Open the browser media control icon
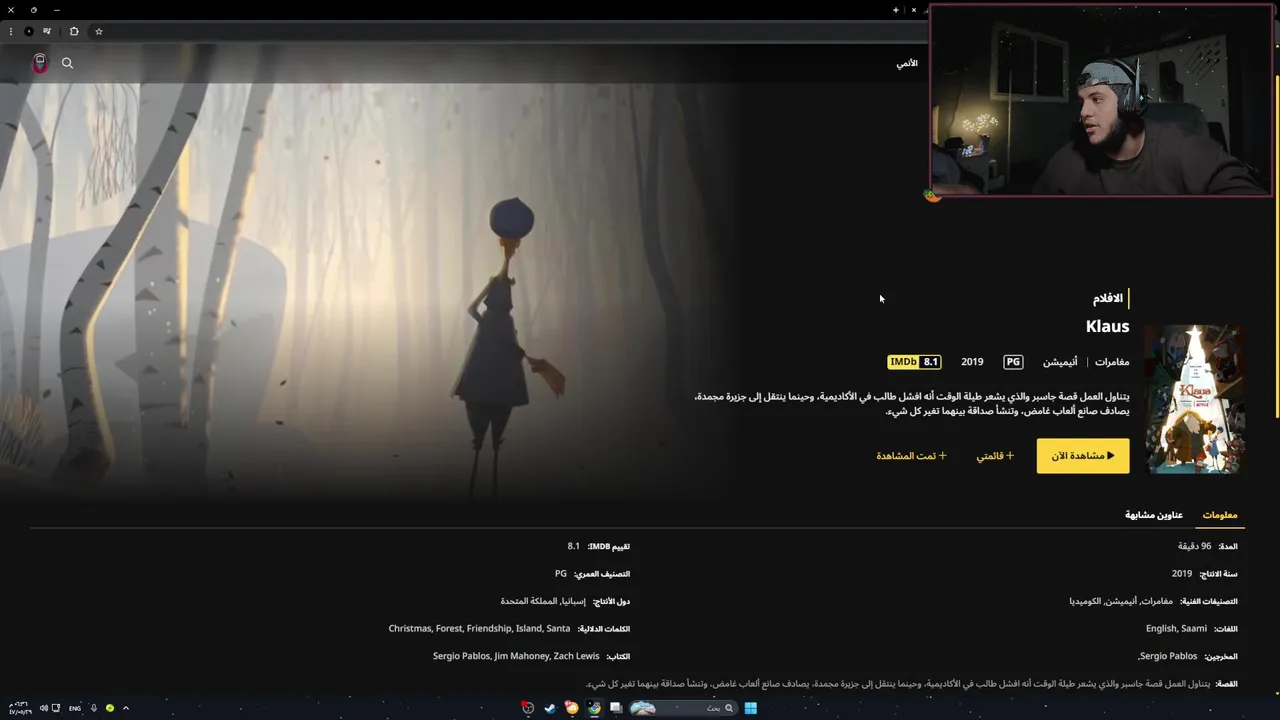 pyautogui.click(x=46, y=31)
